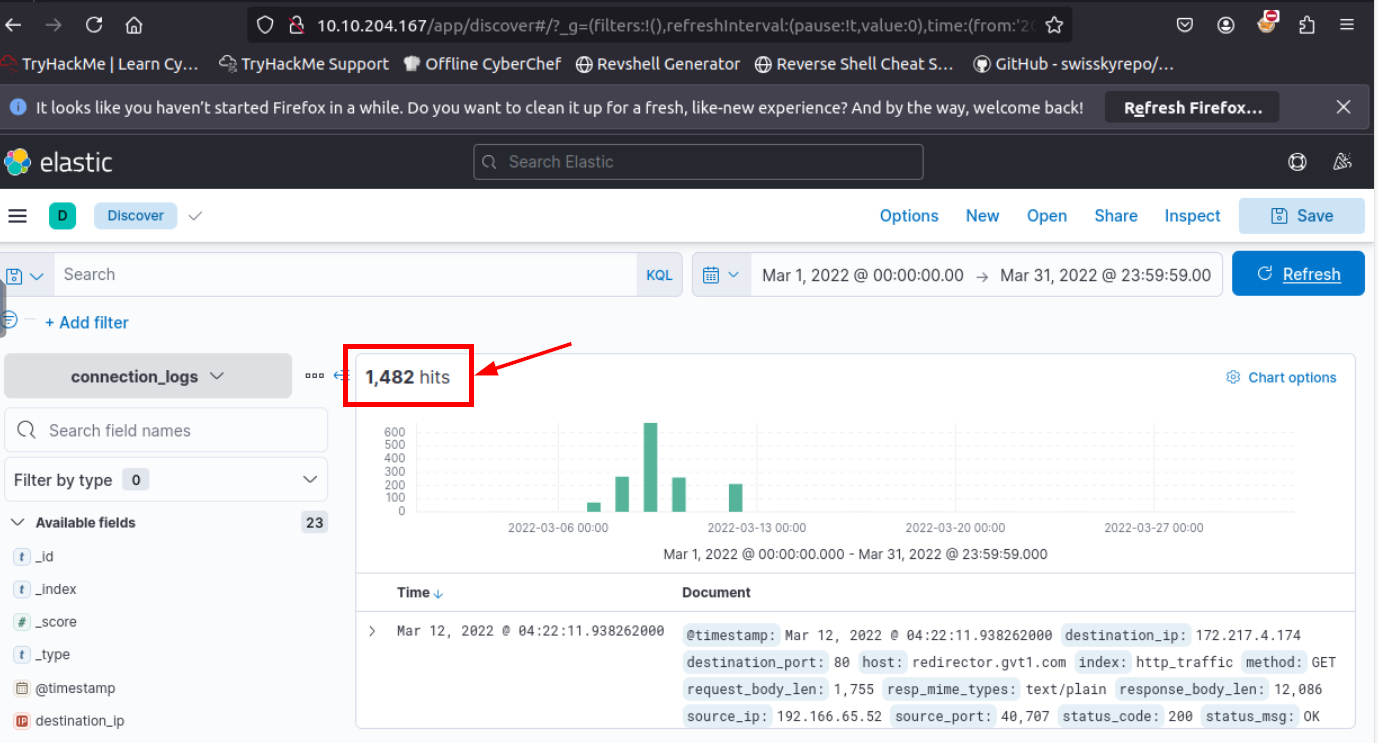Edit start date Mar 1, 2022
1378x743 pixels.
[863, 275]
